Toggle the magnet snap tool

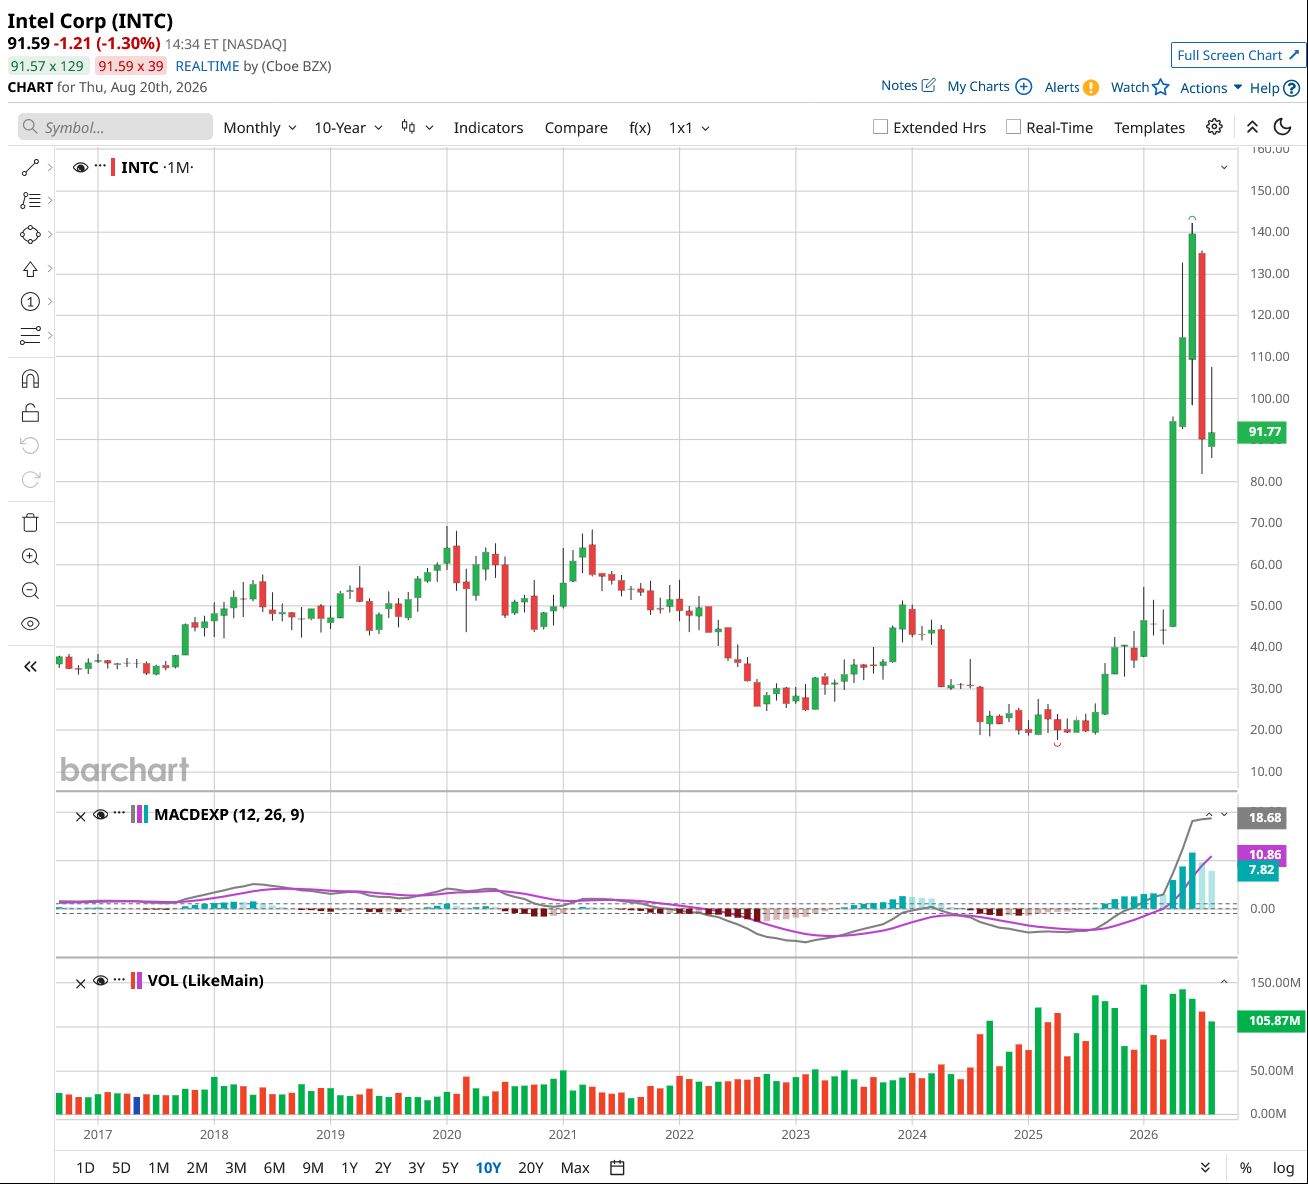pyautogui.click(x=30, y=379)
